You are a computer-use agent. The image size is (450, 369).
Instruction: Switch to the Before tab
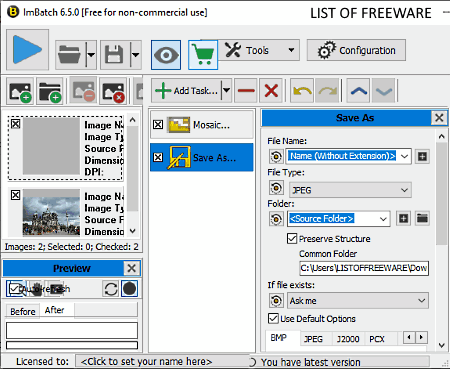(x=23, y=311)
